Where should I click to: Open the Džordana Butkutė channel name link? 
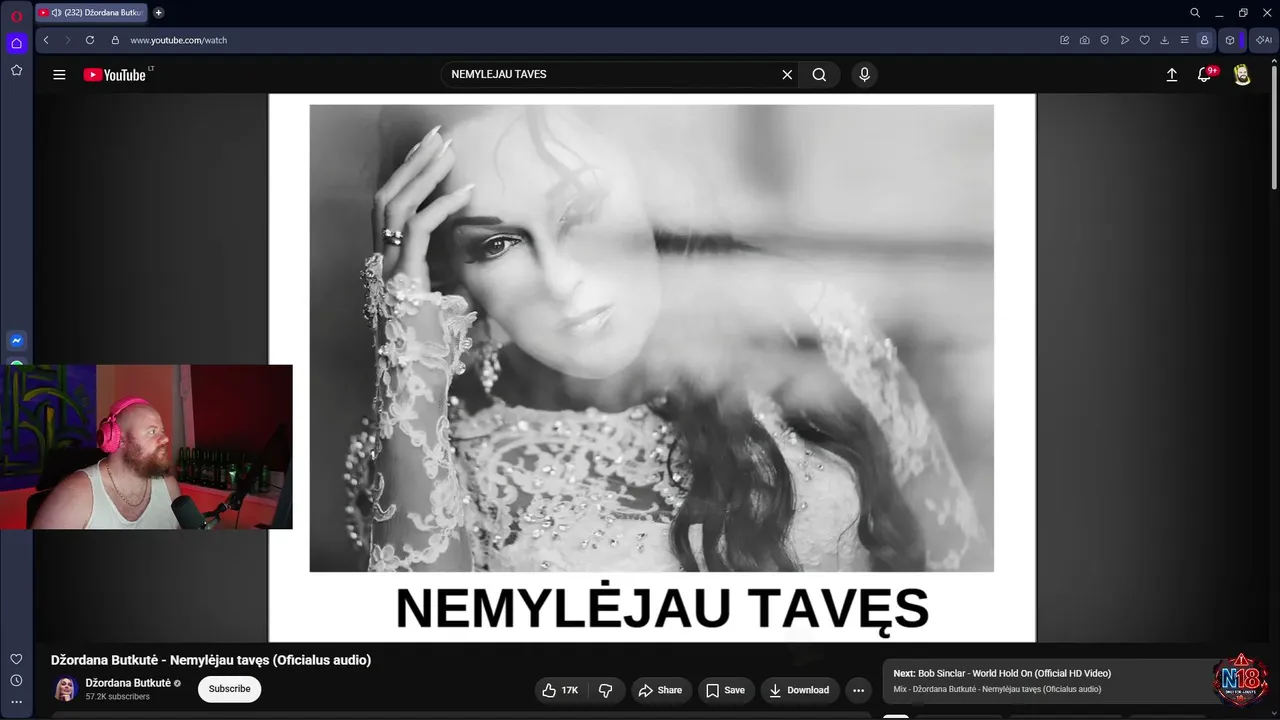click(x=128, y=683)
